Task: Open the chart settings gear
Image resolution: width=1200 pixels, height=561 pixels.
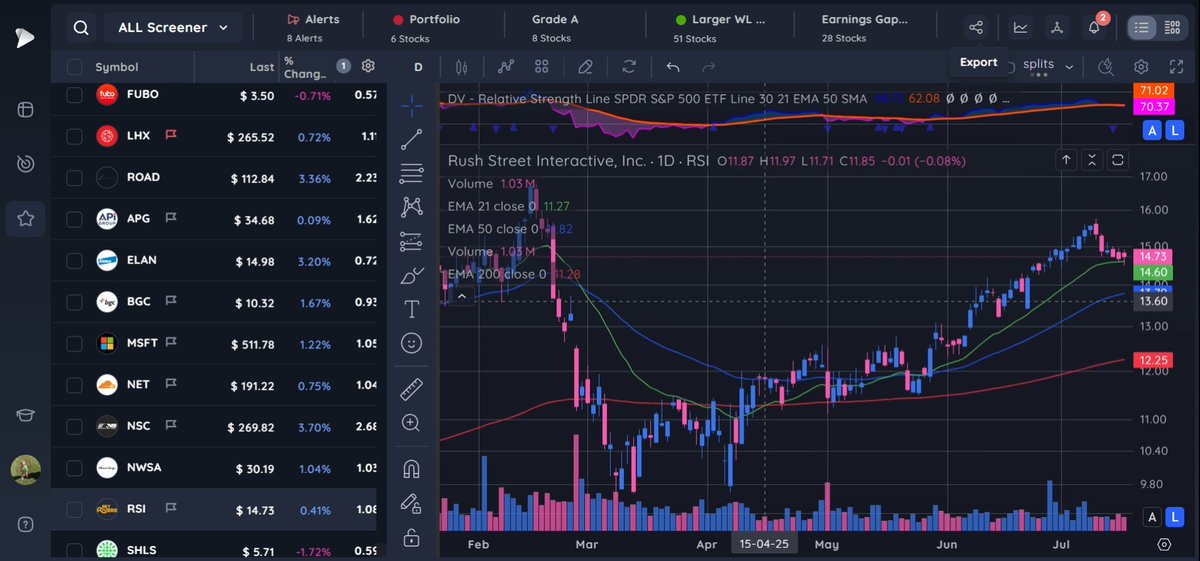Action: click(1141, 67)
